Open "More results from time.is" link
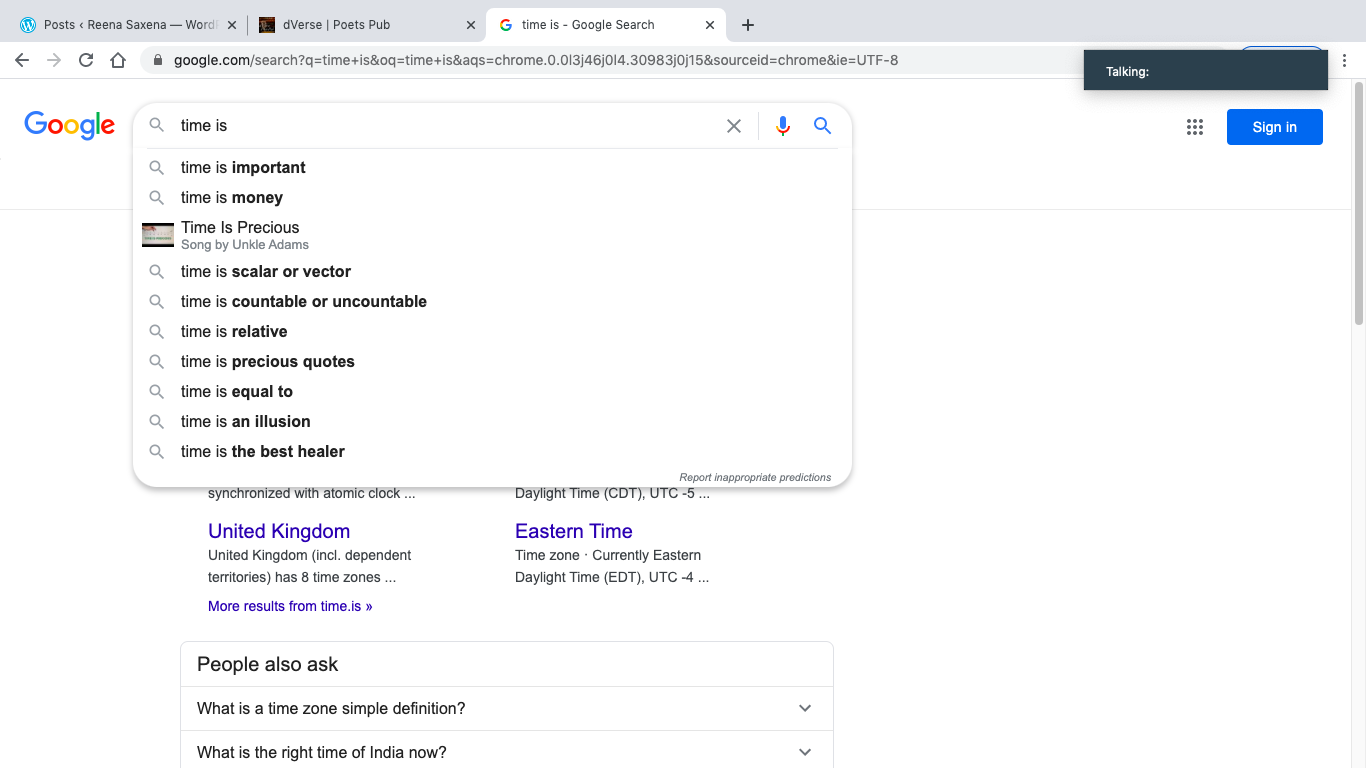The height and width of the screenshot is (768, 1366). (290, 606)
